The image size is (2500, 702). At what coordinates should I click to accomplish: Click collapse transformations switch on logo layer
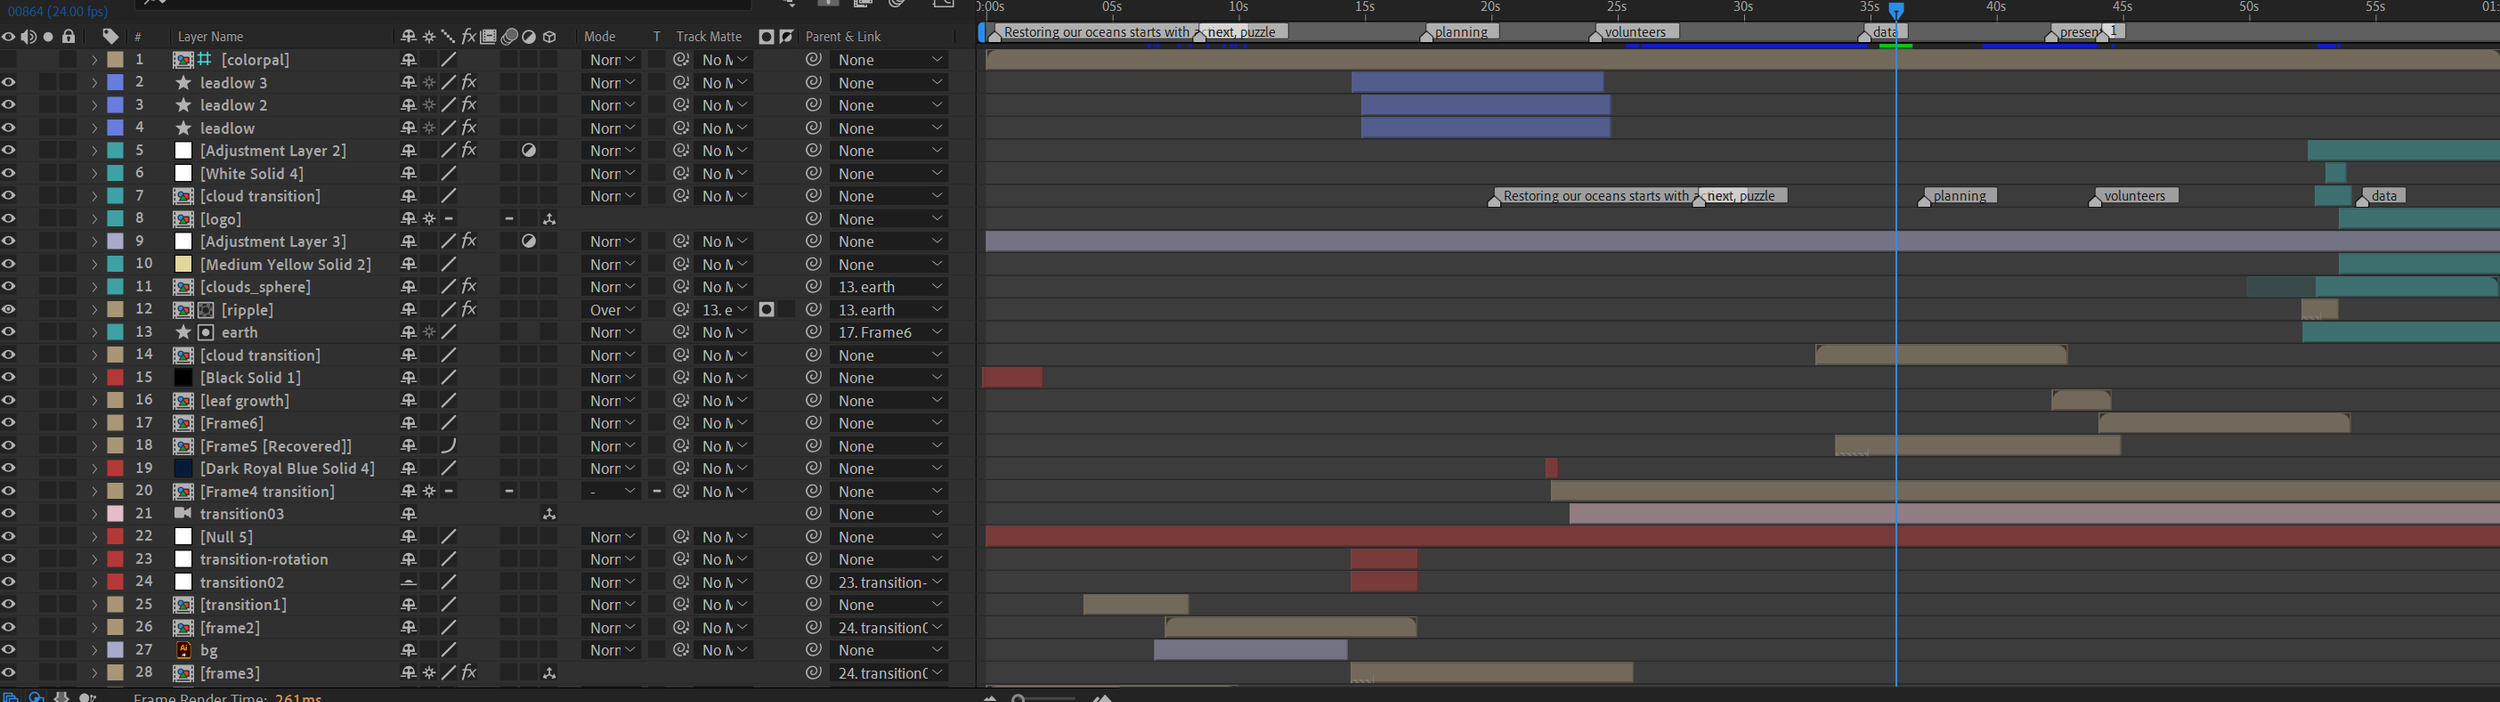click(x=429, y=218)
